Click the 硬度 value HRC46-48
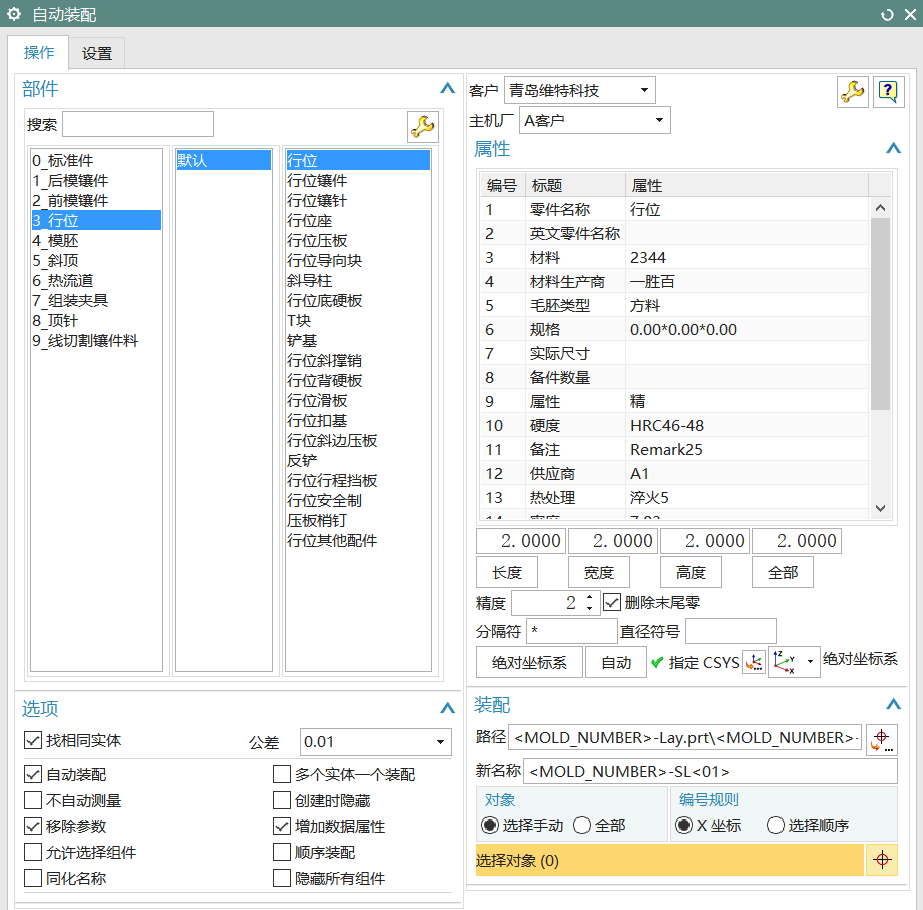Image resolution: width=923 pixels, height=910 pixels. click(746, 426)
